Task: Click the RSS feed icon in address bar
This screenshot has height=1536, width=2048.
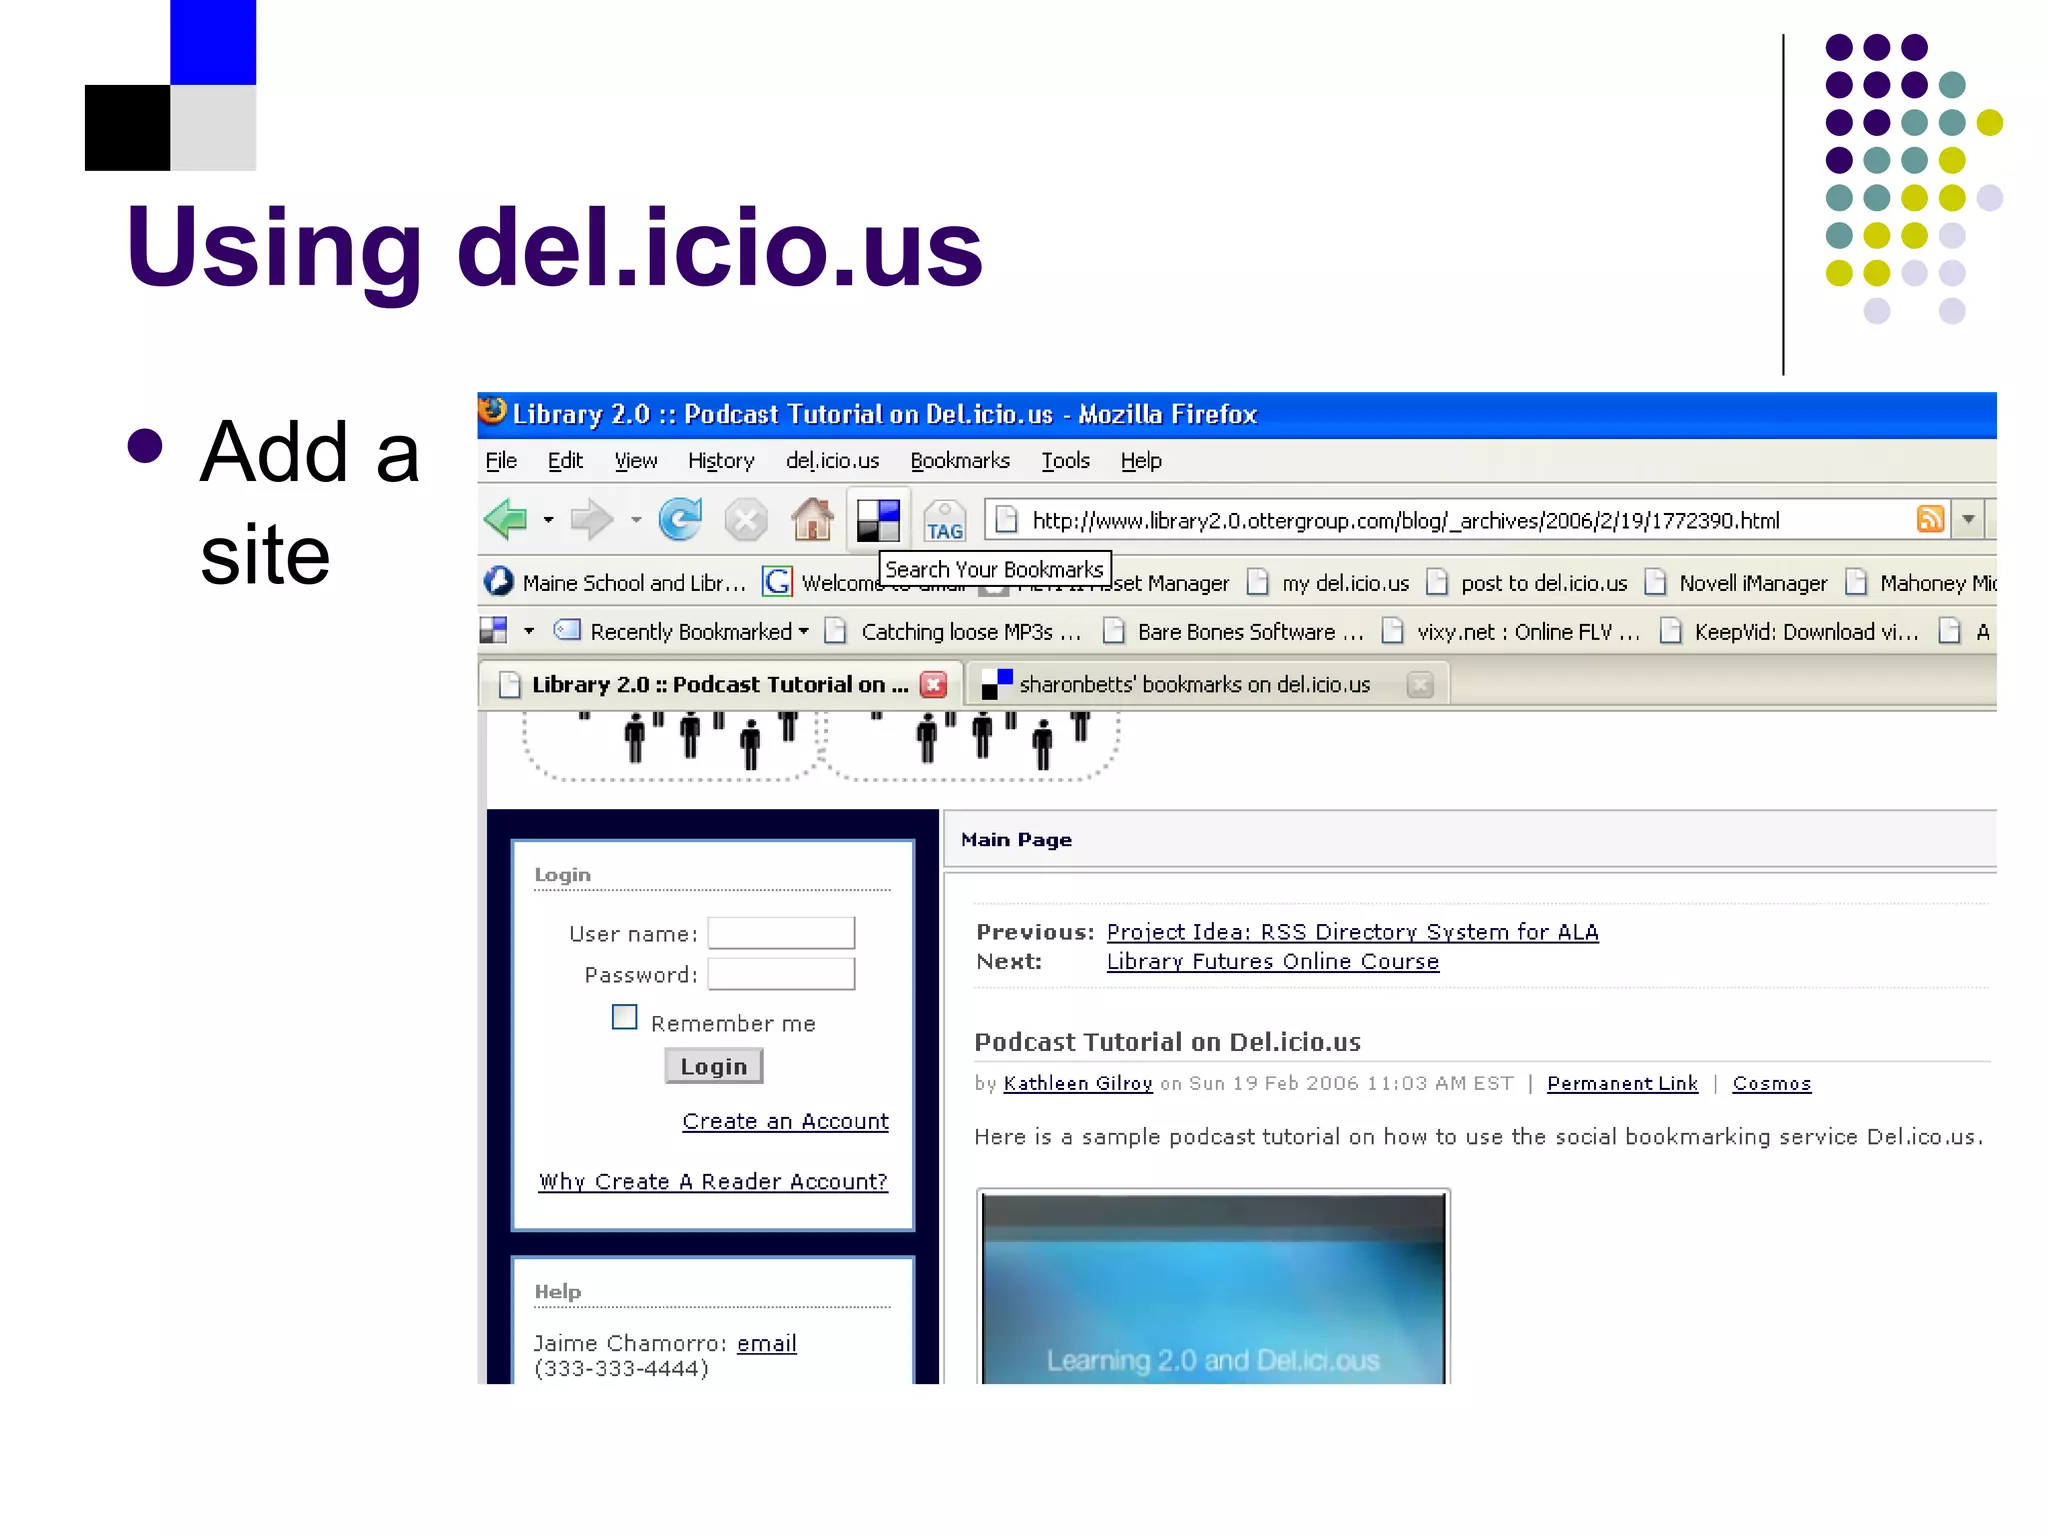Action: (1930, 519)
